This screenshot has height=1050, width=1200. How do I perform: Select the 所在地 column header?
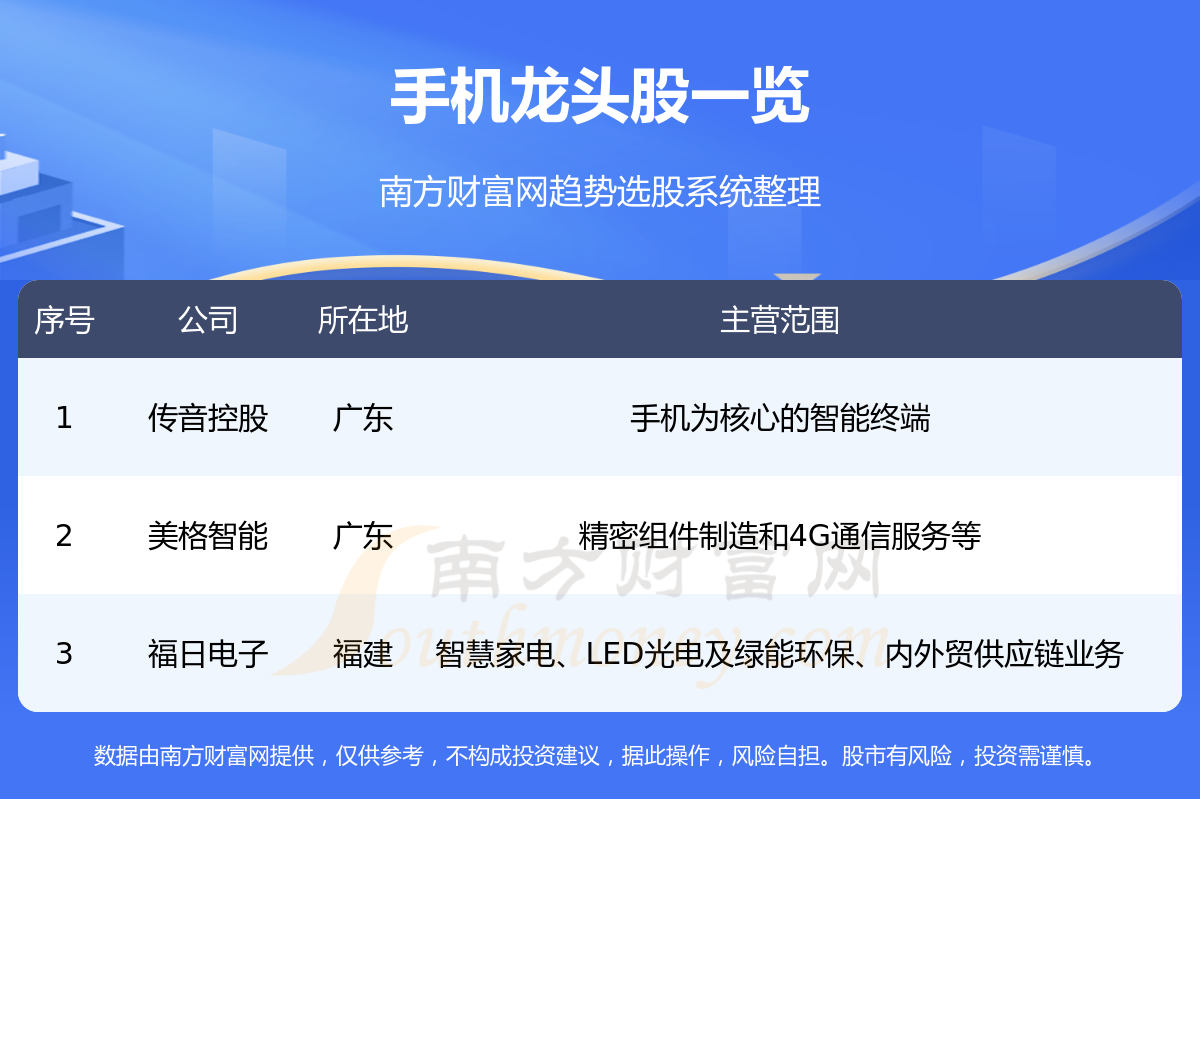(x=363, y=320)
